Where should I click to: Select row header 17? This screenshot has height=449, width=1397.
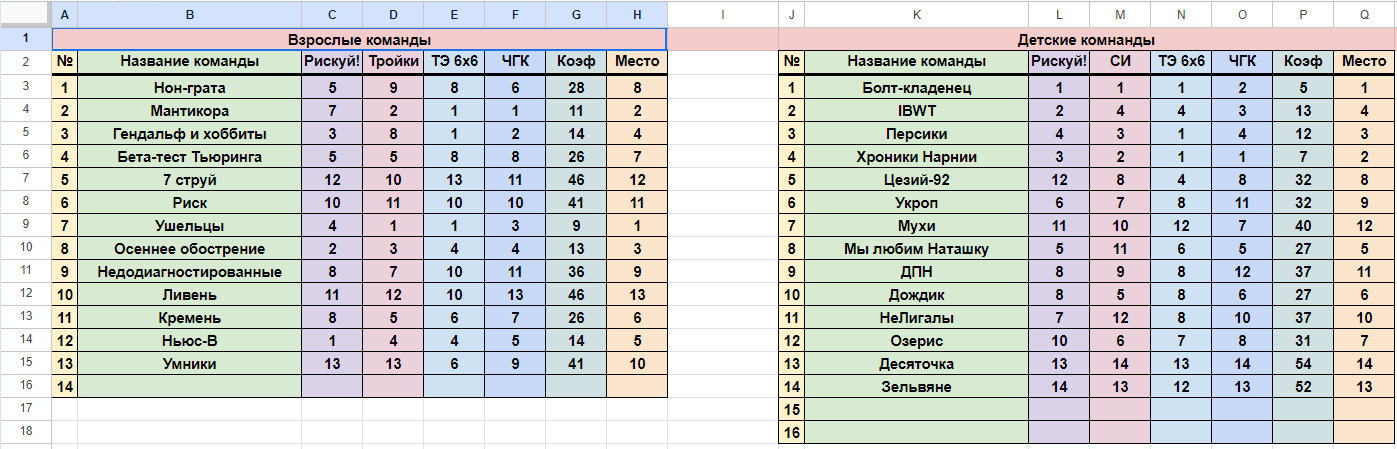(25, 408)
